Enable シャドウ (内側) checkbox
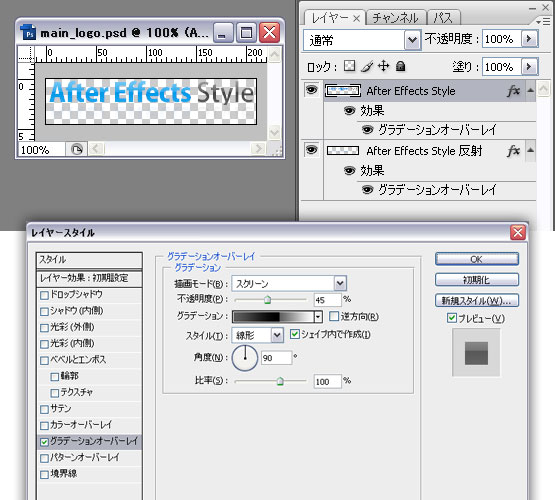Viewport: 555px width, 500px height. pos(44,311)
